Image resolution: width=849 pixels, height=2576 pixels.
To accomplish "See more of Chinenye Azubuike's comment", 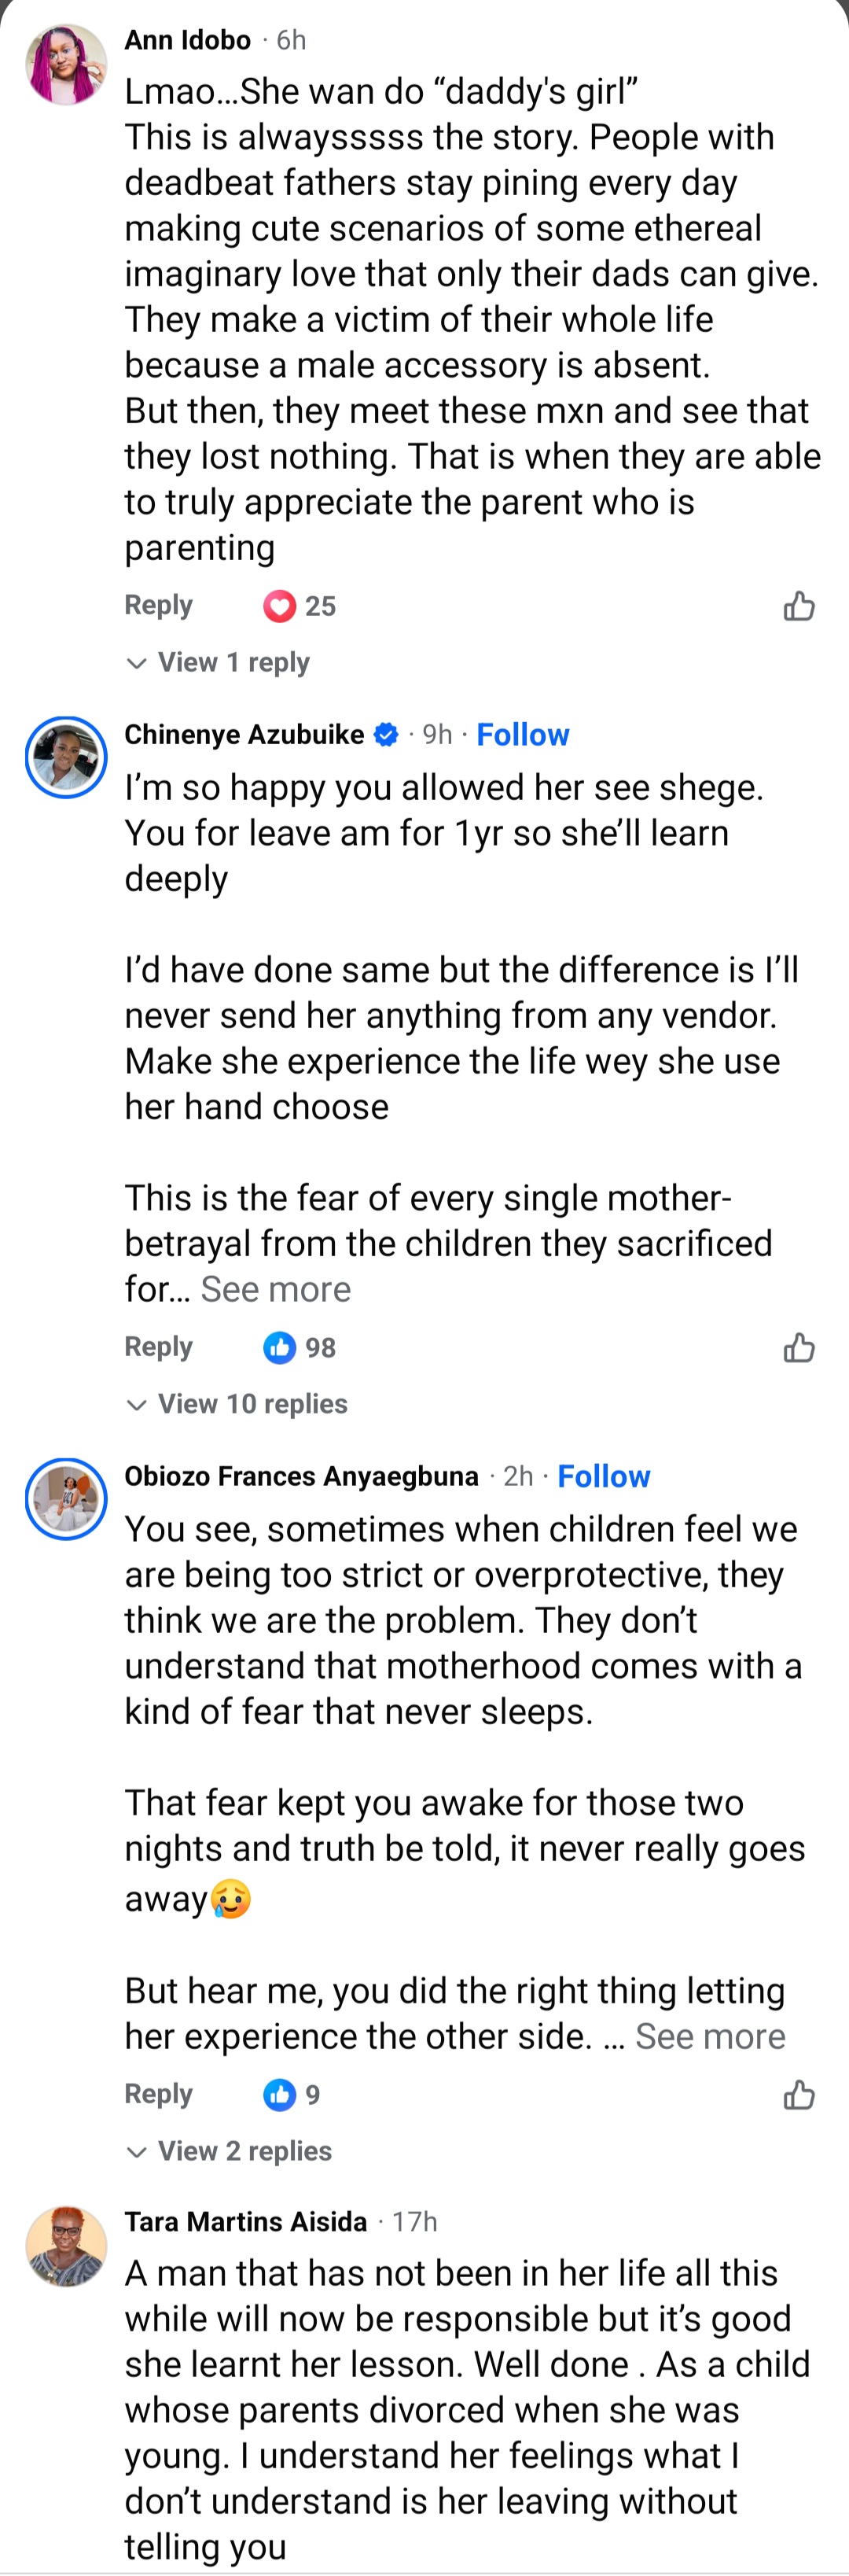I will point(276,1290).
